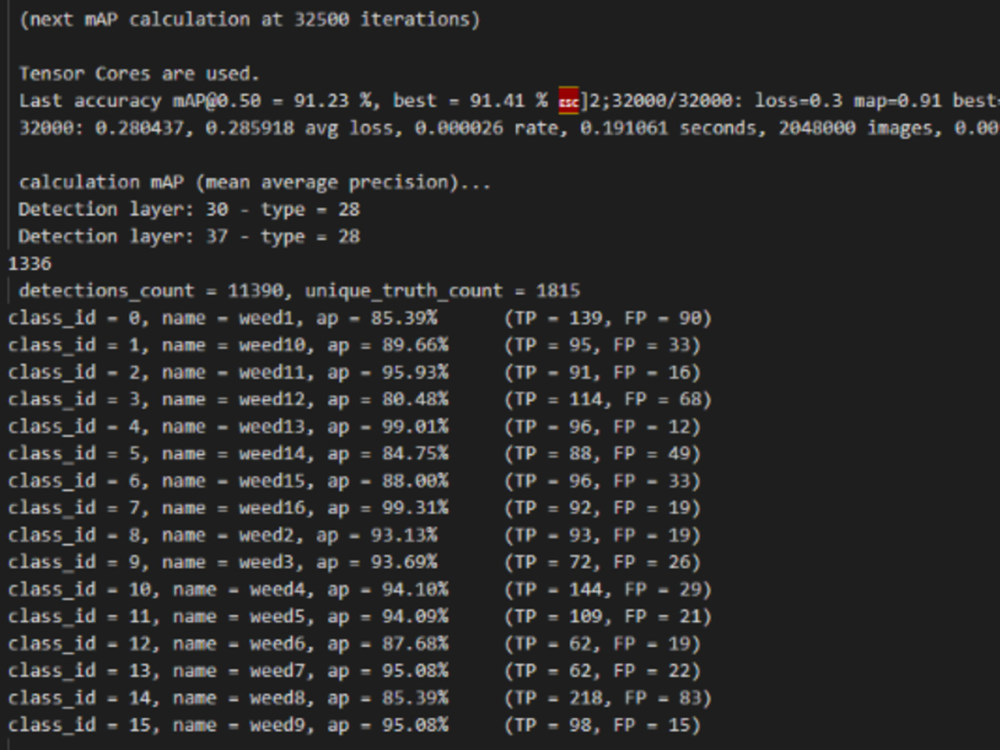1000x750 pixels.
Task: Click the weed16 ap = 99.31% row
Action: [x=354, y=508]
